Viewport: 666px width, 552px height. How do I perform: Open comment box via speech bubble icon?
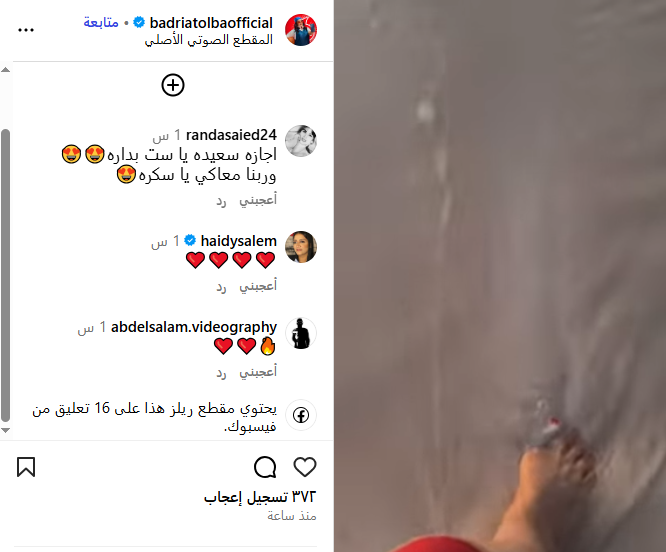click(265, 467)
